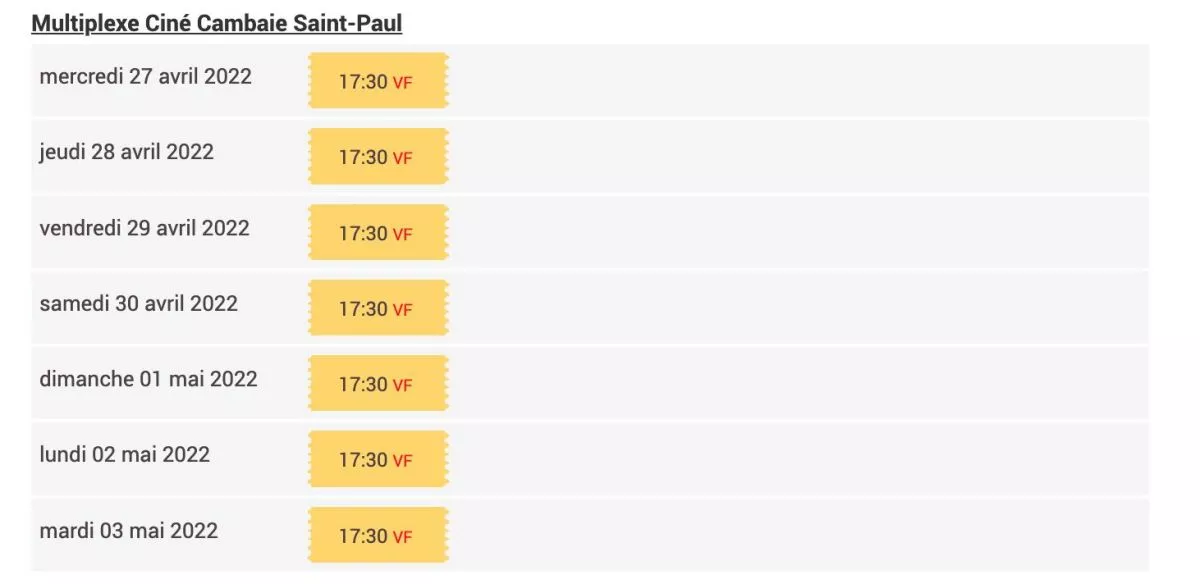This screenshot has height=584, width=1200.
Task: Choose 17:30 screening on vendredi 29 avril
Action: click(x=378, y=233)
